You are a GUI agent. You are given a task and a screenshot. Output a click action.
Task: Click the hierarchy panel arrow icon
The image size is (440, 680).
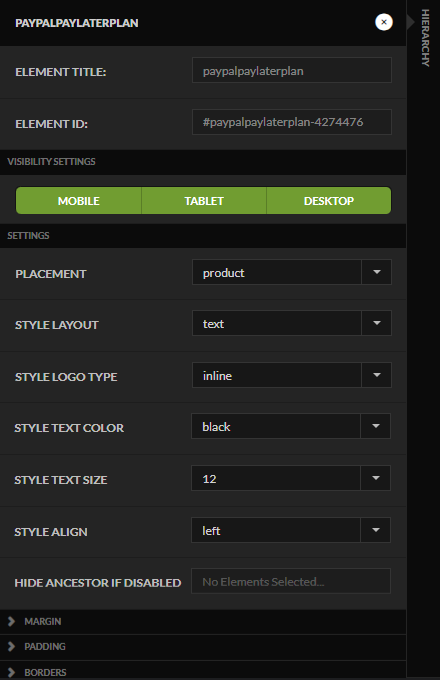[411, 22]
